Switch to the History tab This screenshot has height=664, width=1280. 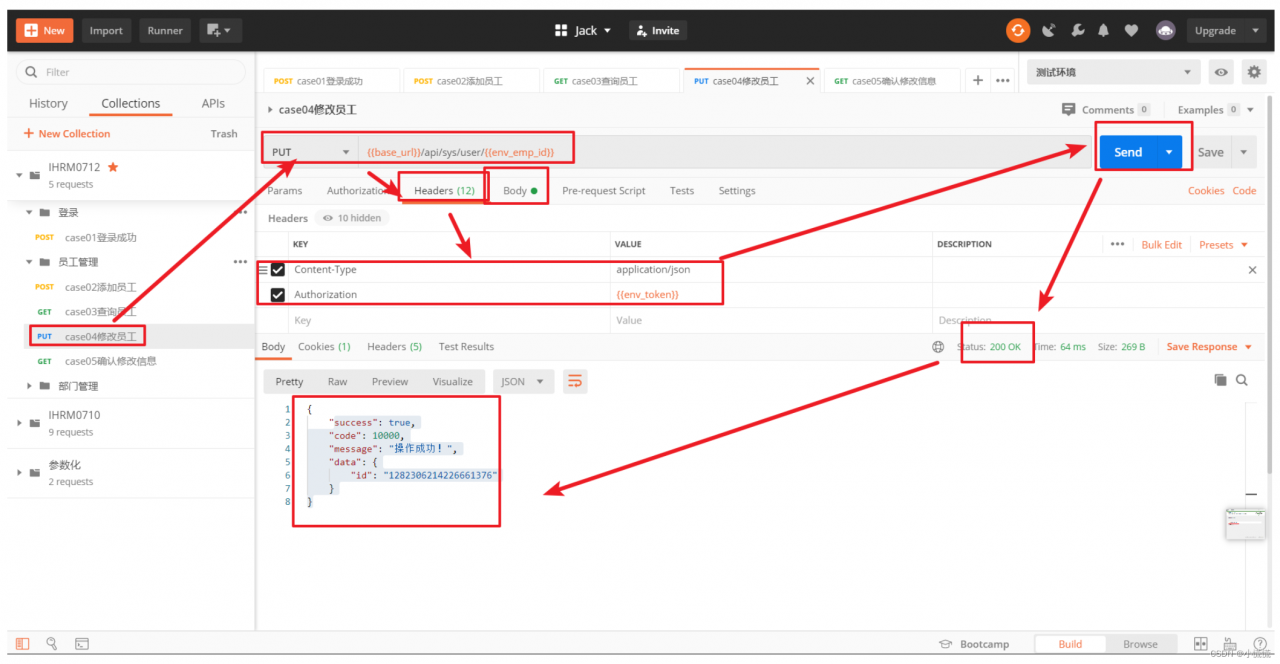pos(48,103)
